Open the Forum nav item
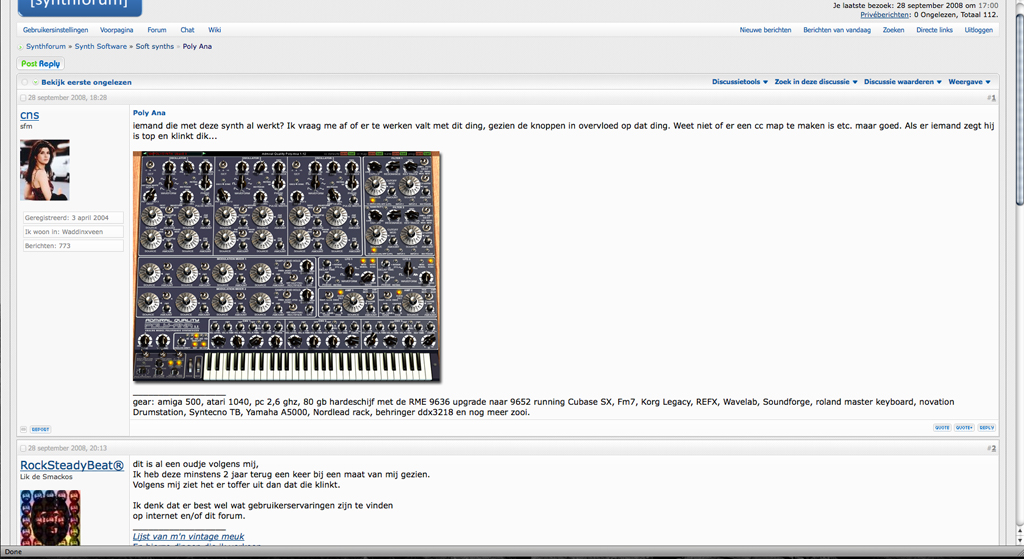 coord(157,30)
